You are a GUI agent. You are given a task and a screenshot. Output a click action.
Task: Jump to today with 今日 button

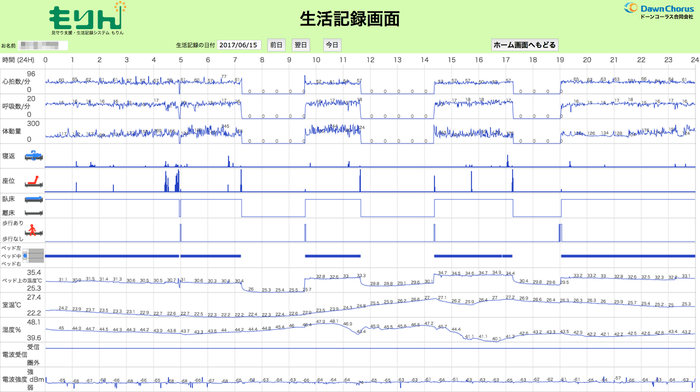click(x=332, y=45)
